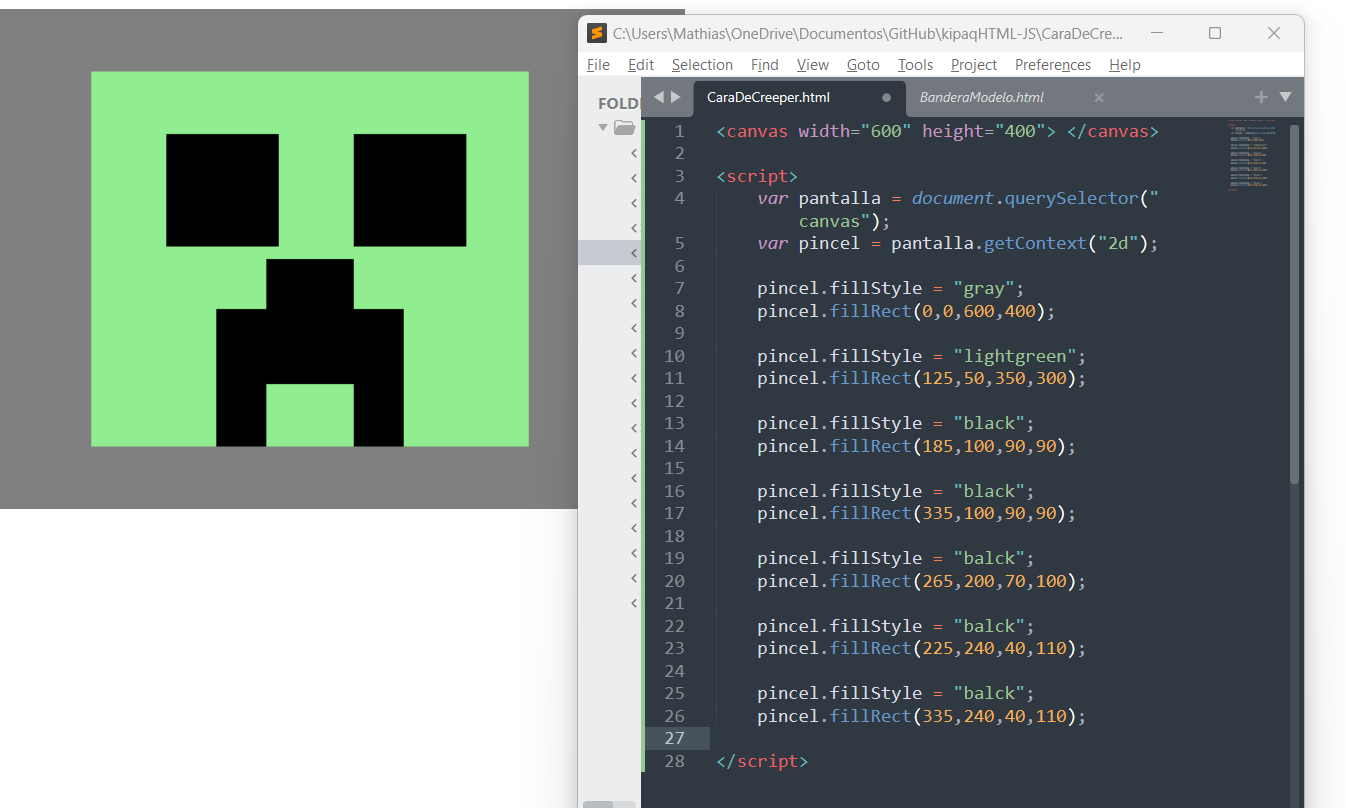Open the Tools menu
Image resolution: width=1346 pixels, height=808 pixels.
[915, 65]
